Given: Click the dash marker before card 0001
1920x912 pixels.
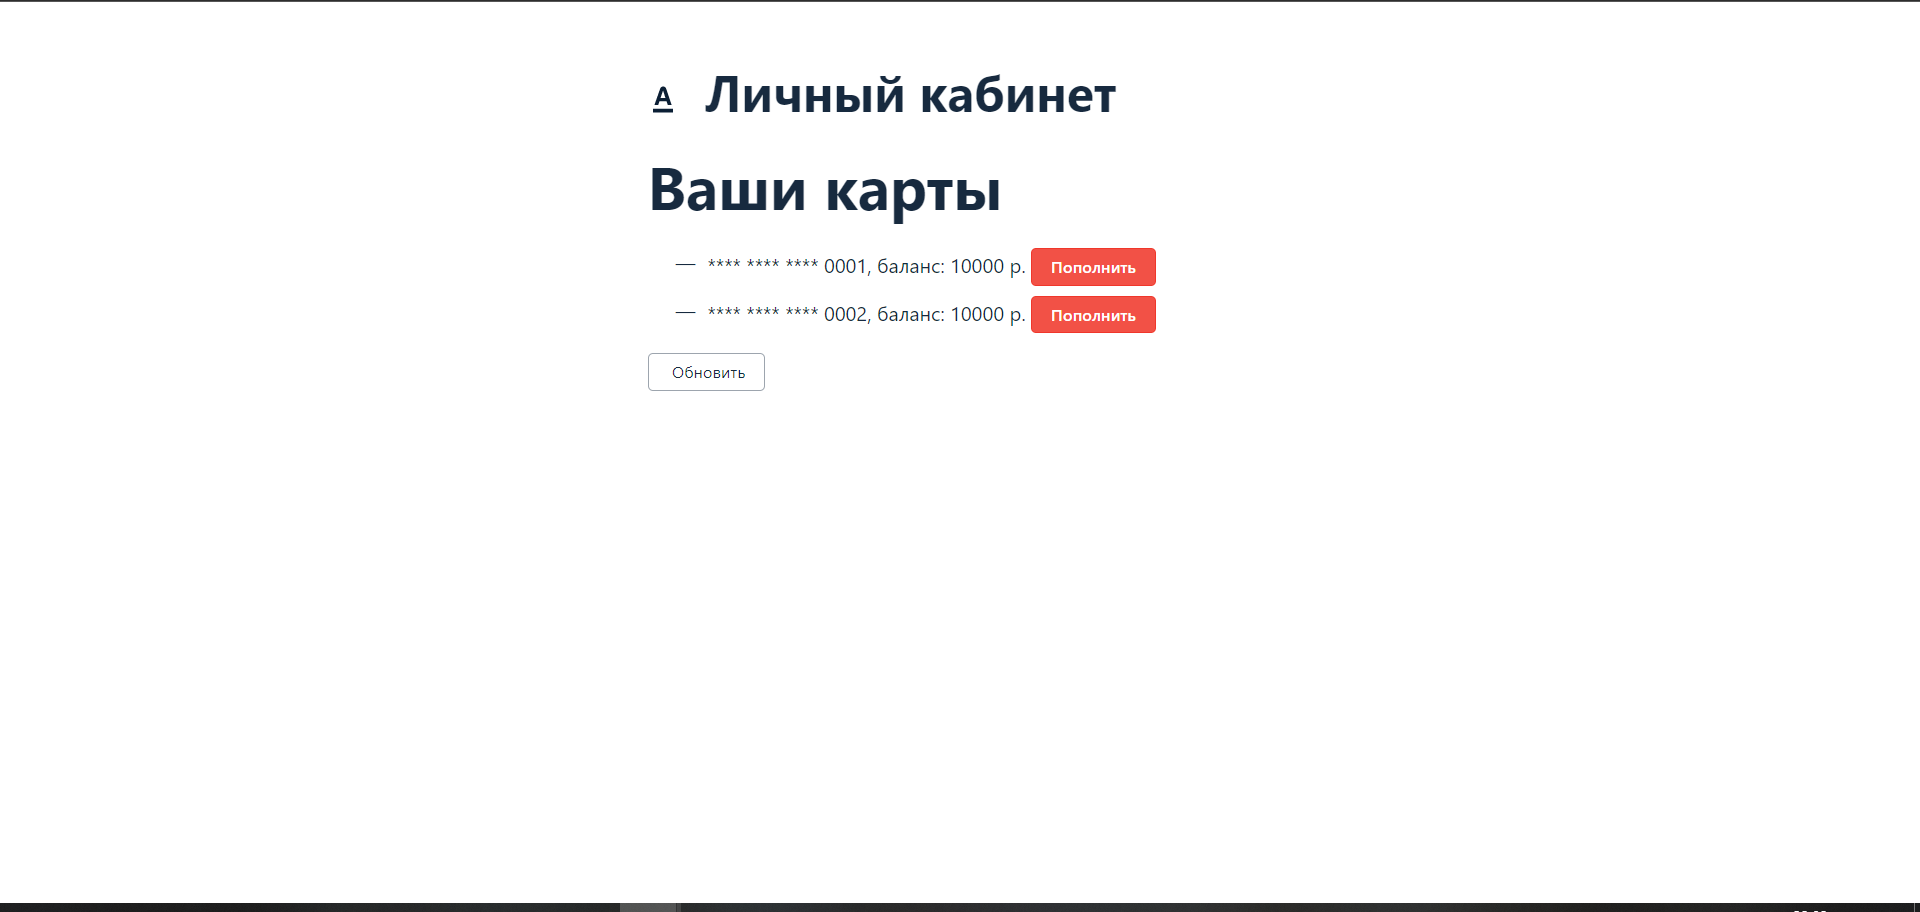Looking at the screenshot, I should click(684, 266).
